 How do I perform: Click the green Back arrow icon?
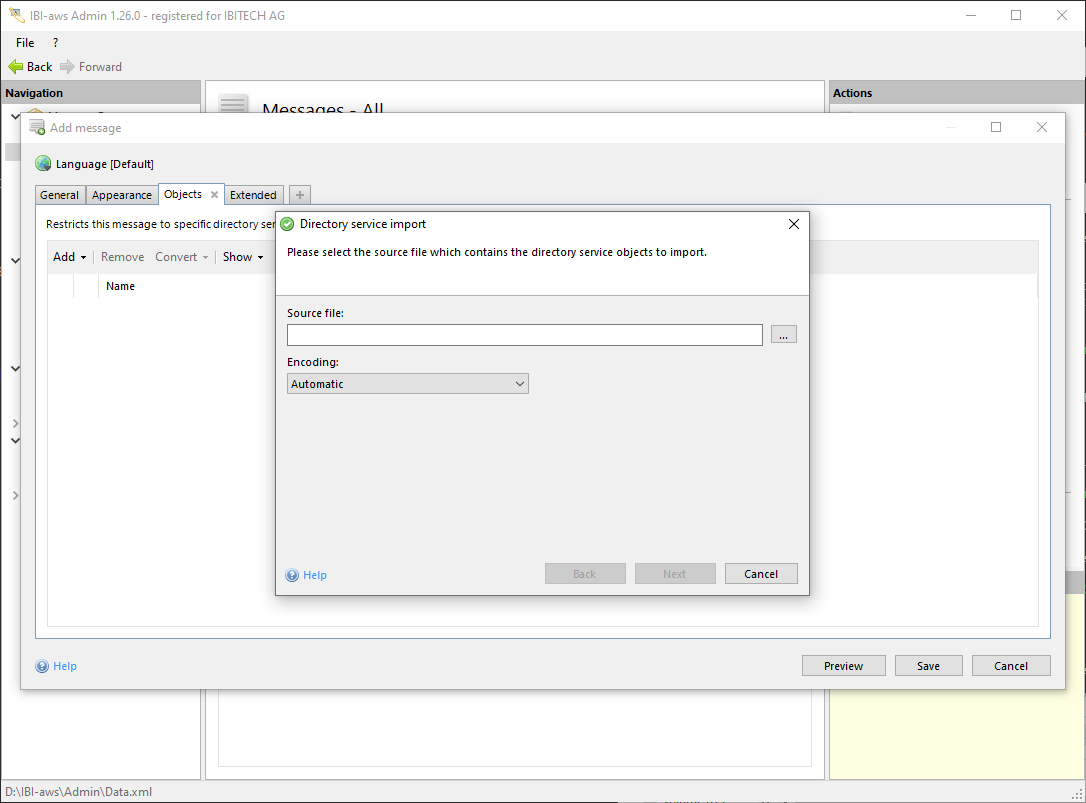(x=16, y=67)
